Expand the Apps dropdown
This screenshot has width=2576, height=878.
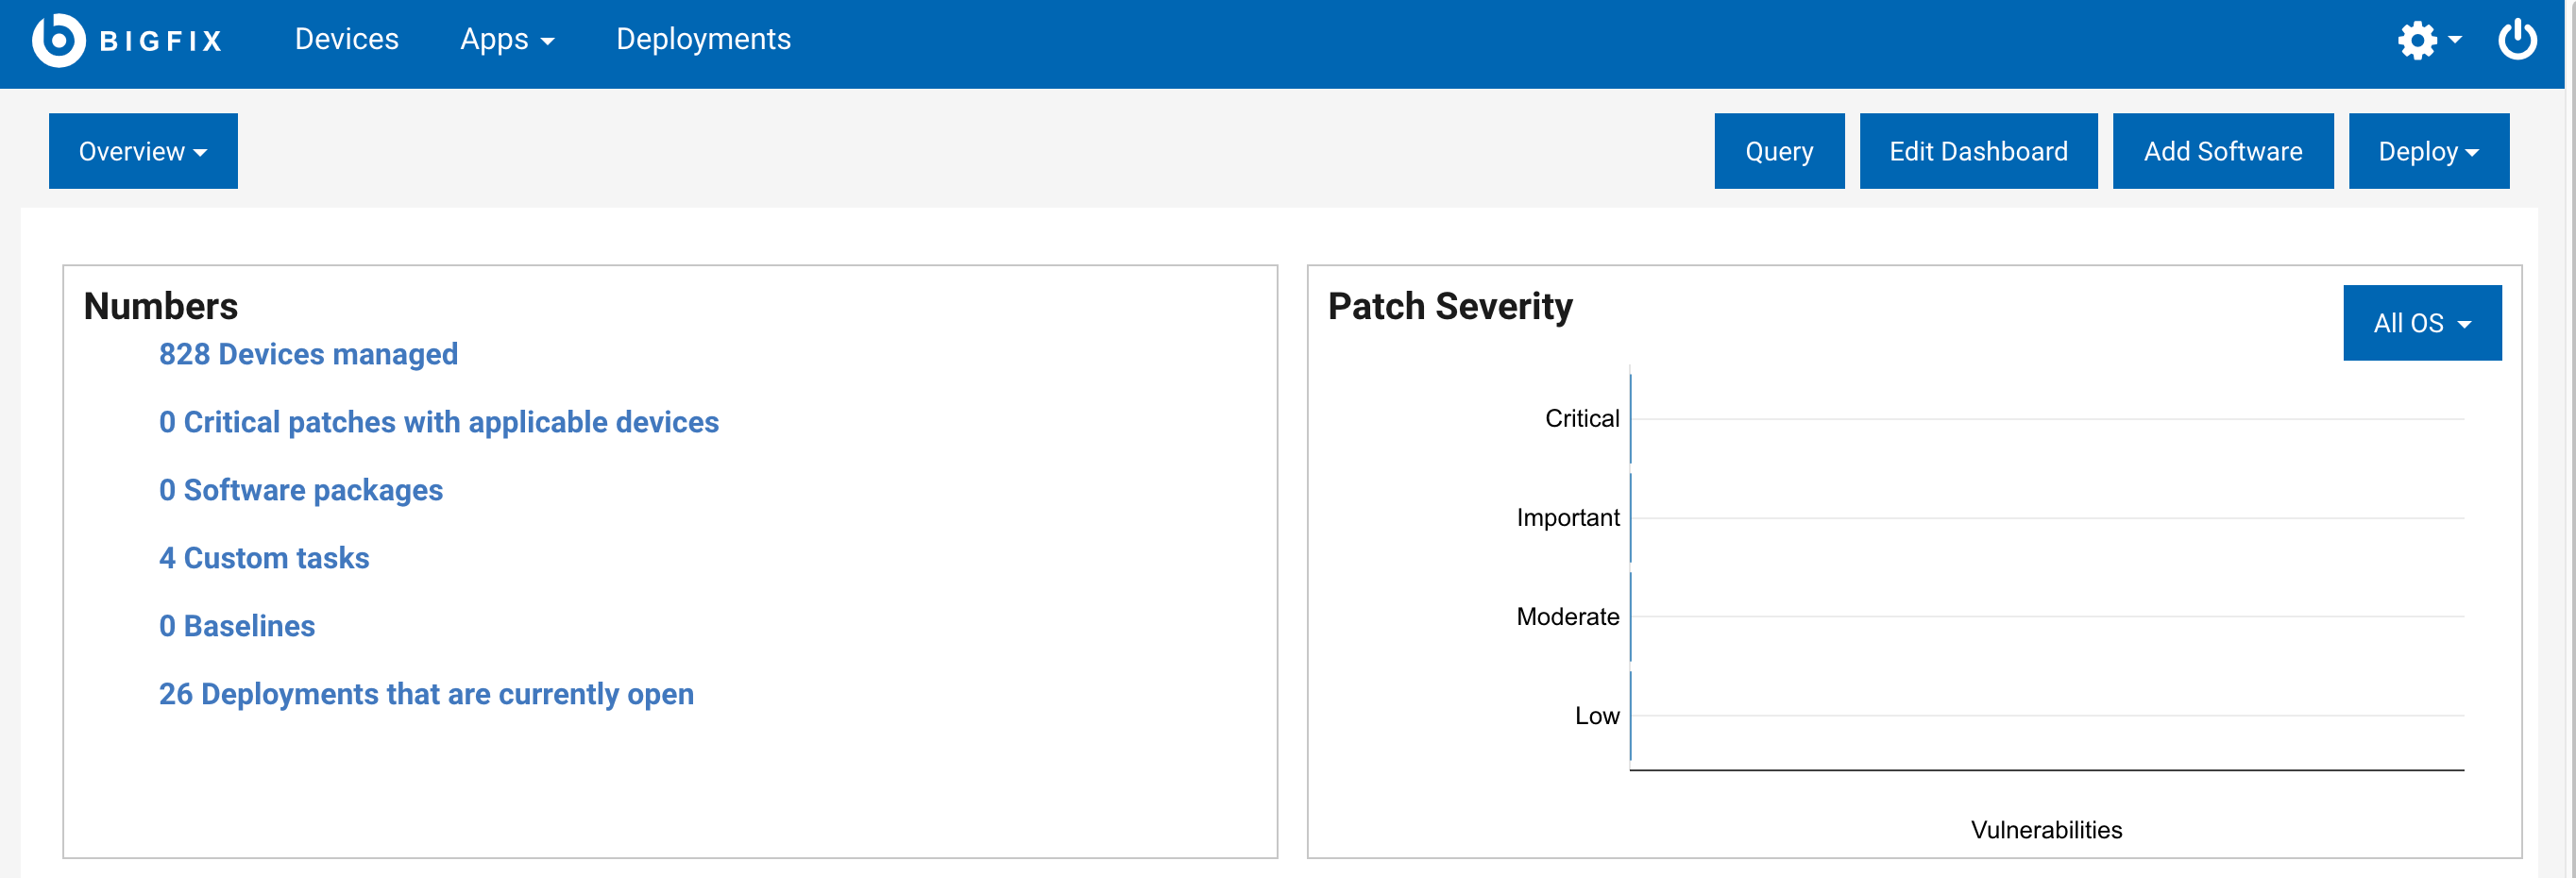point(506,40)
